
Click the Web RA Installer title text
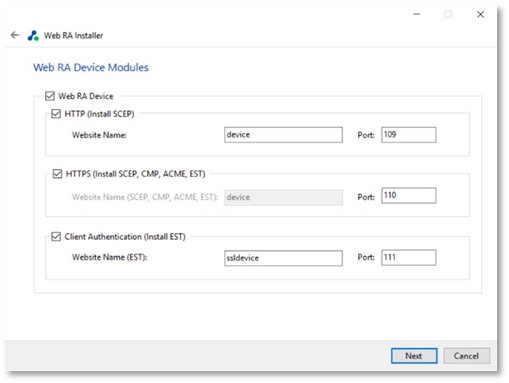point(74,35)
